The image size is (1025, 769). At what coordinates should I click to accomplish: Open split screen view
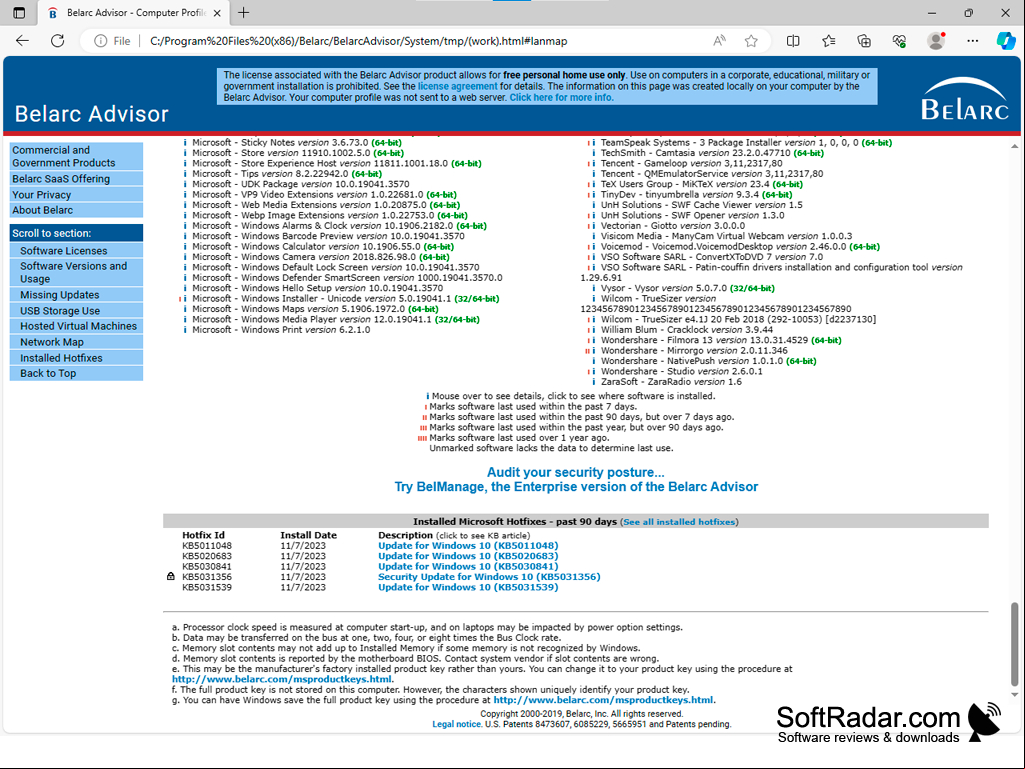[x=793, y=41]
